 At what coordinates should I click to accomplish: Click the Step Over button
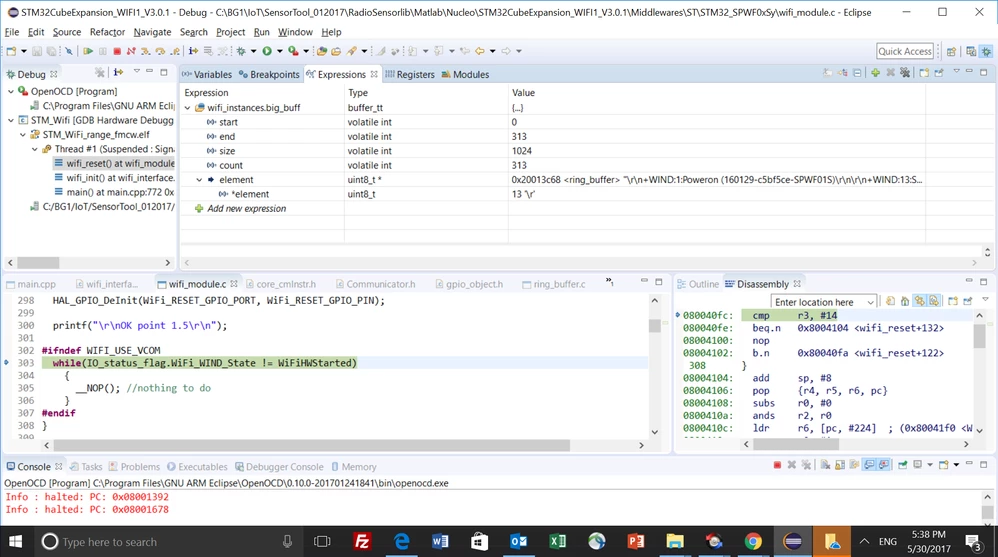coord(160,51)
